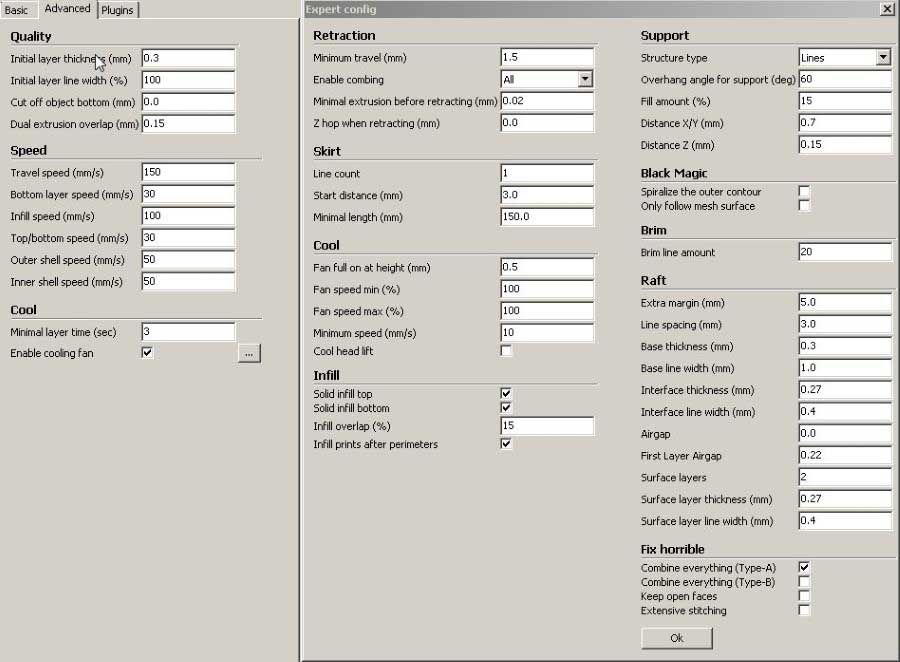The image size is (900, 662).
Task: Edit Outer shell speed field
Action: pos(188,259)
